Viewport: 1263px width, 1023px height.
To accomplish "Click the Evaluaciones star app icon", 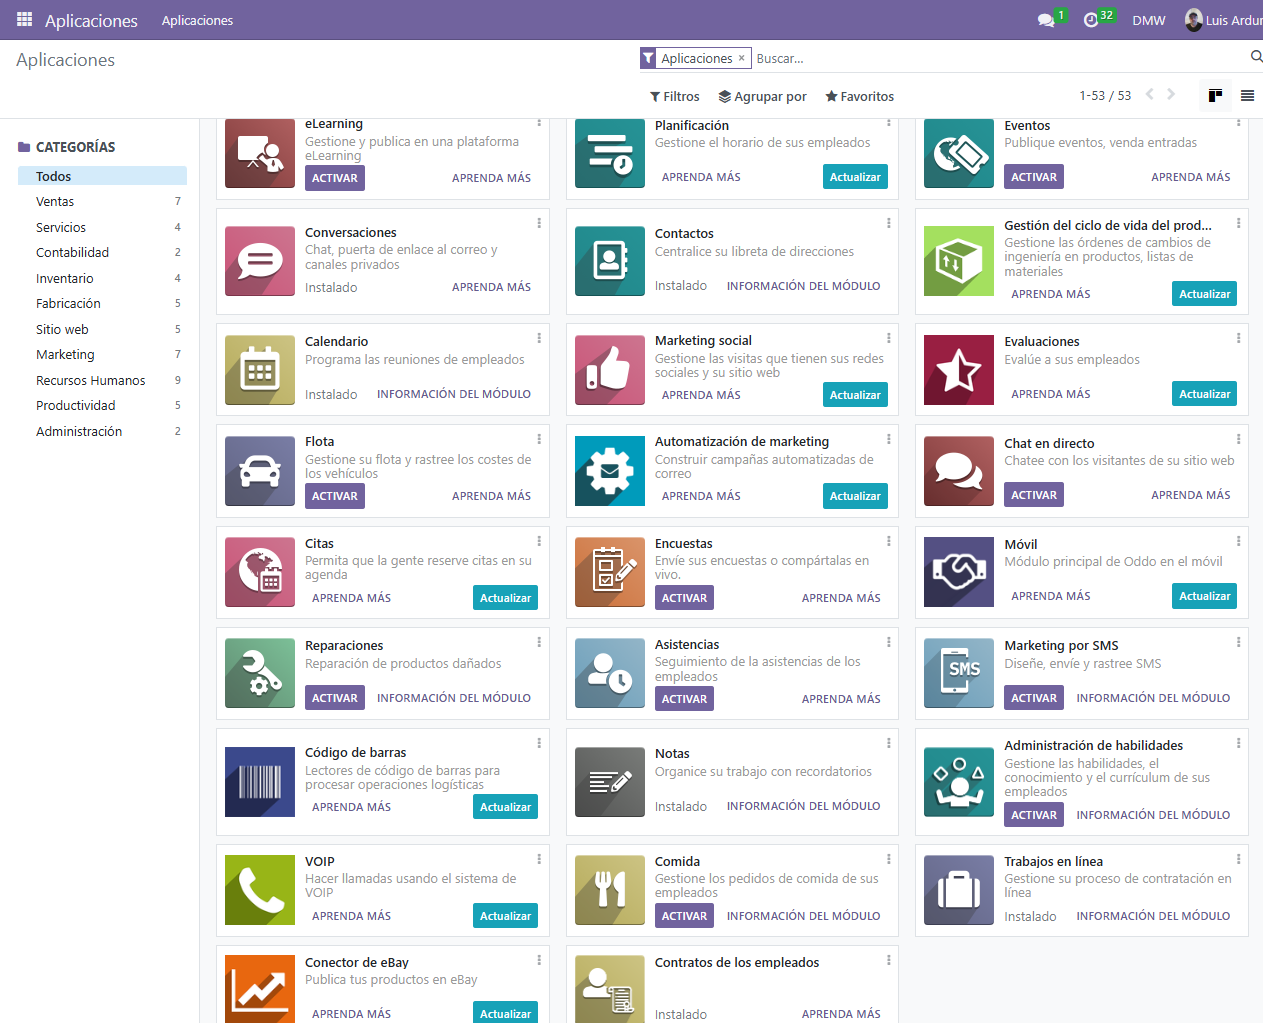I will coord(958,370).
